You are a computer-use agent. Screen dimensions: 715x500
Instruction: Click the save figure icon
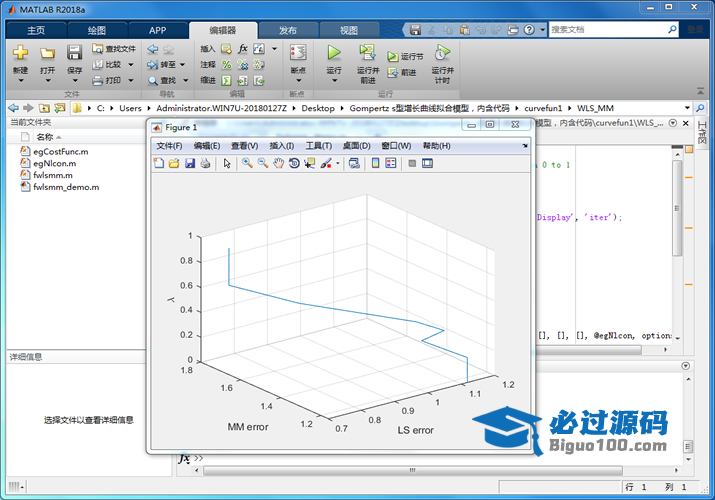click(190, 163)
